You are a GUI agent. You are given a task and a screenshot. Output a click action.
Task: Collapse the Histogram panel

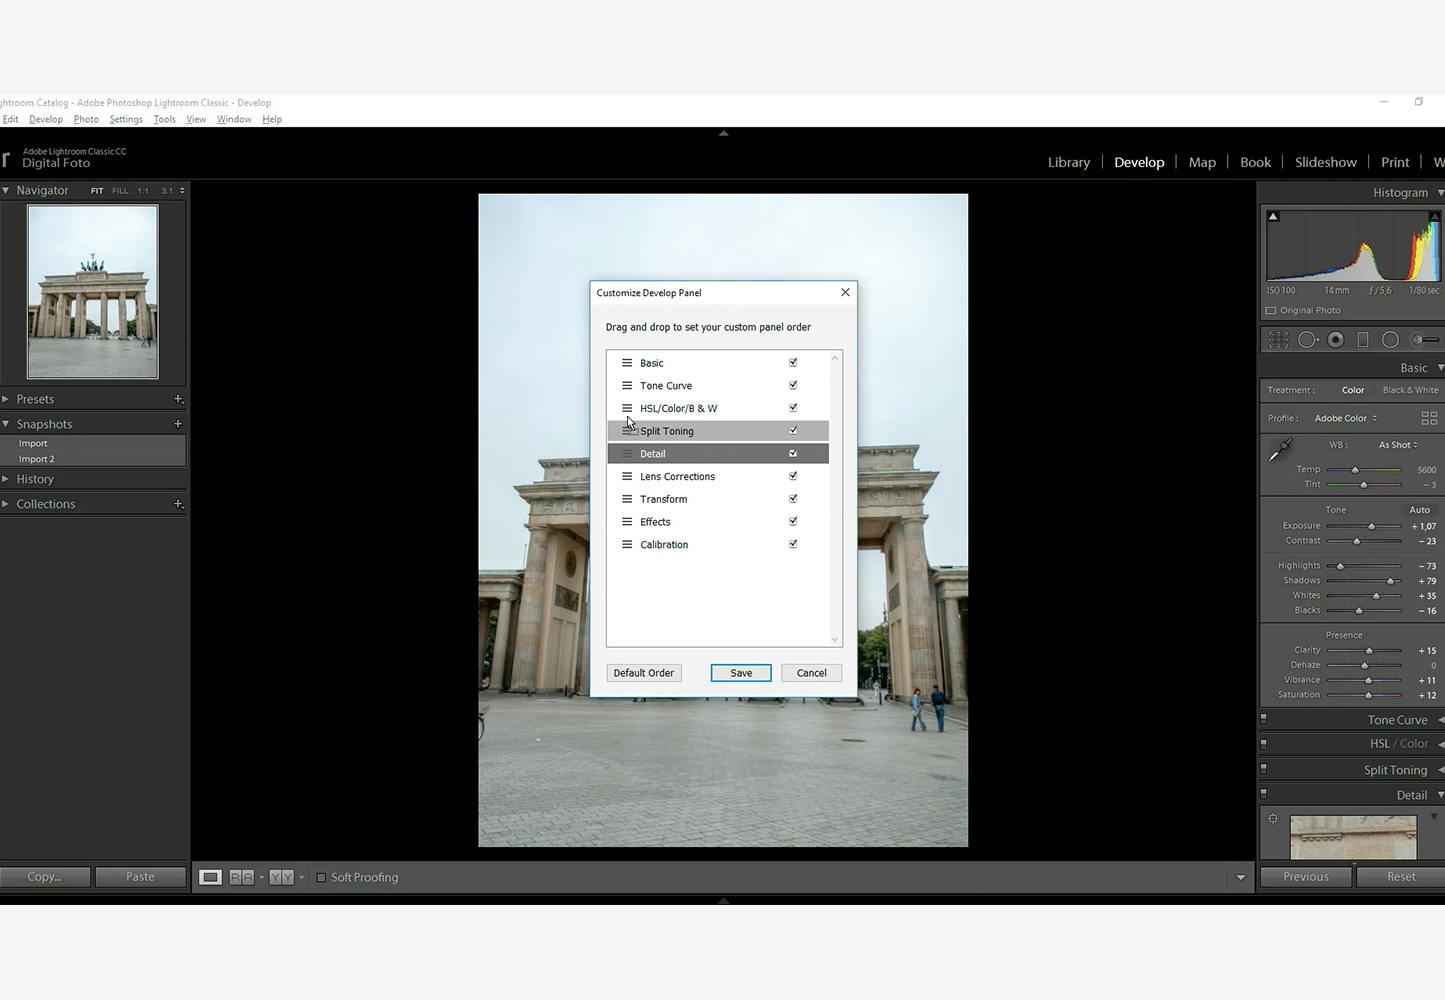(1440, 193)
